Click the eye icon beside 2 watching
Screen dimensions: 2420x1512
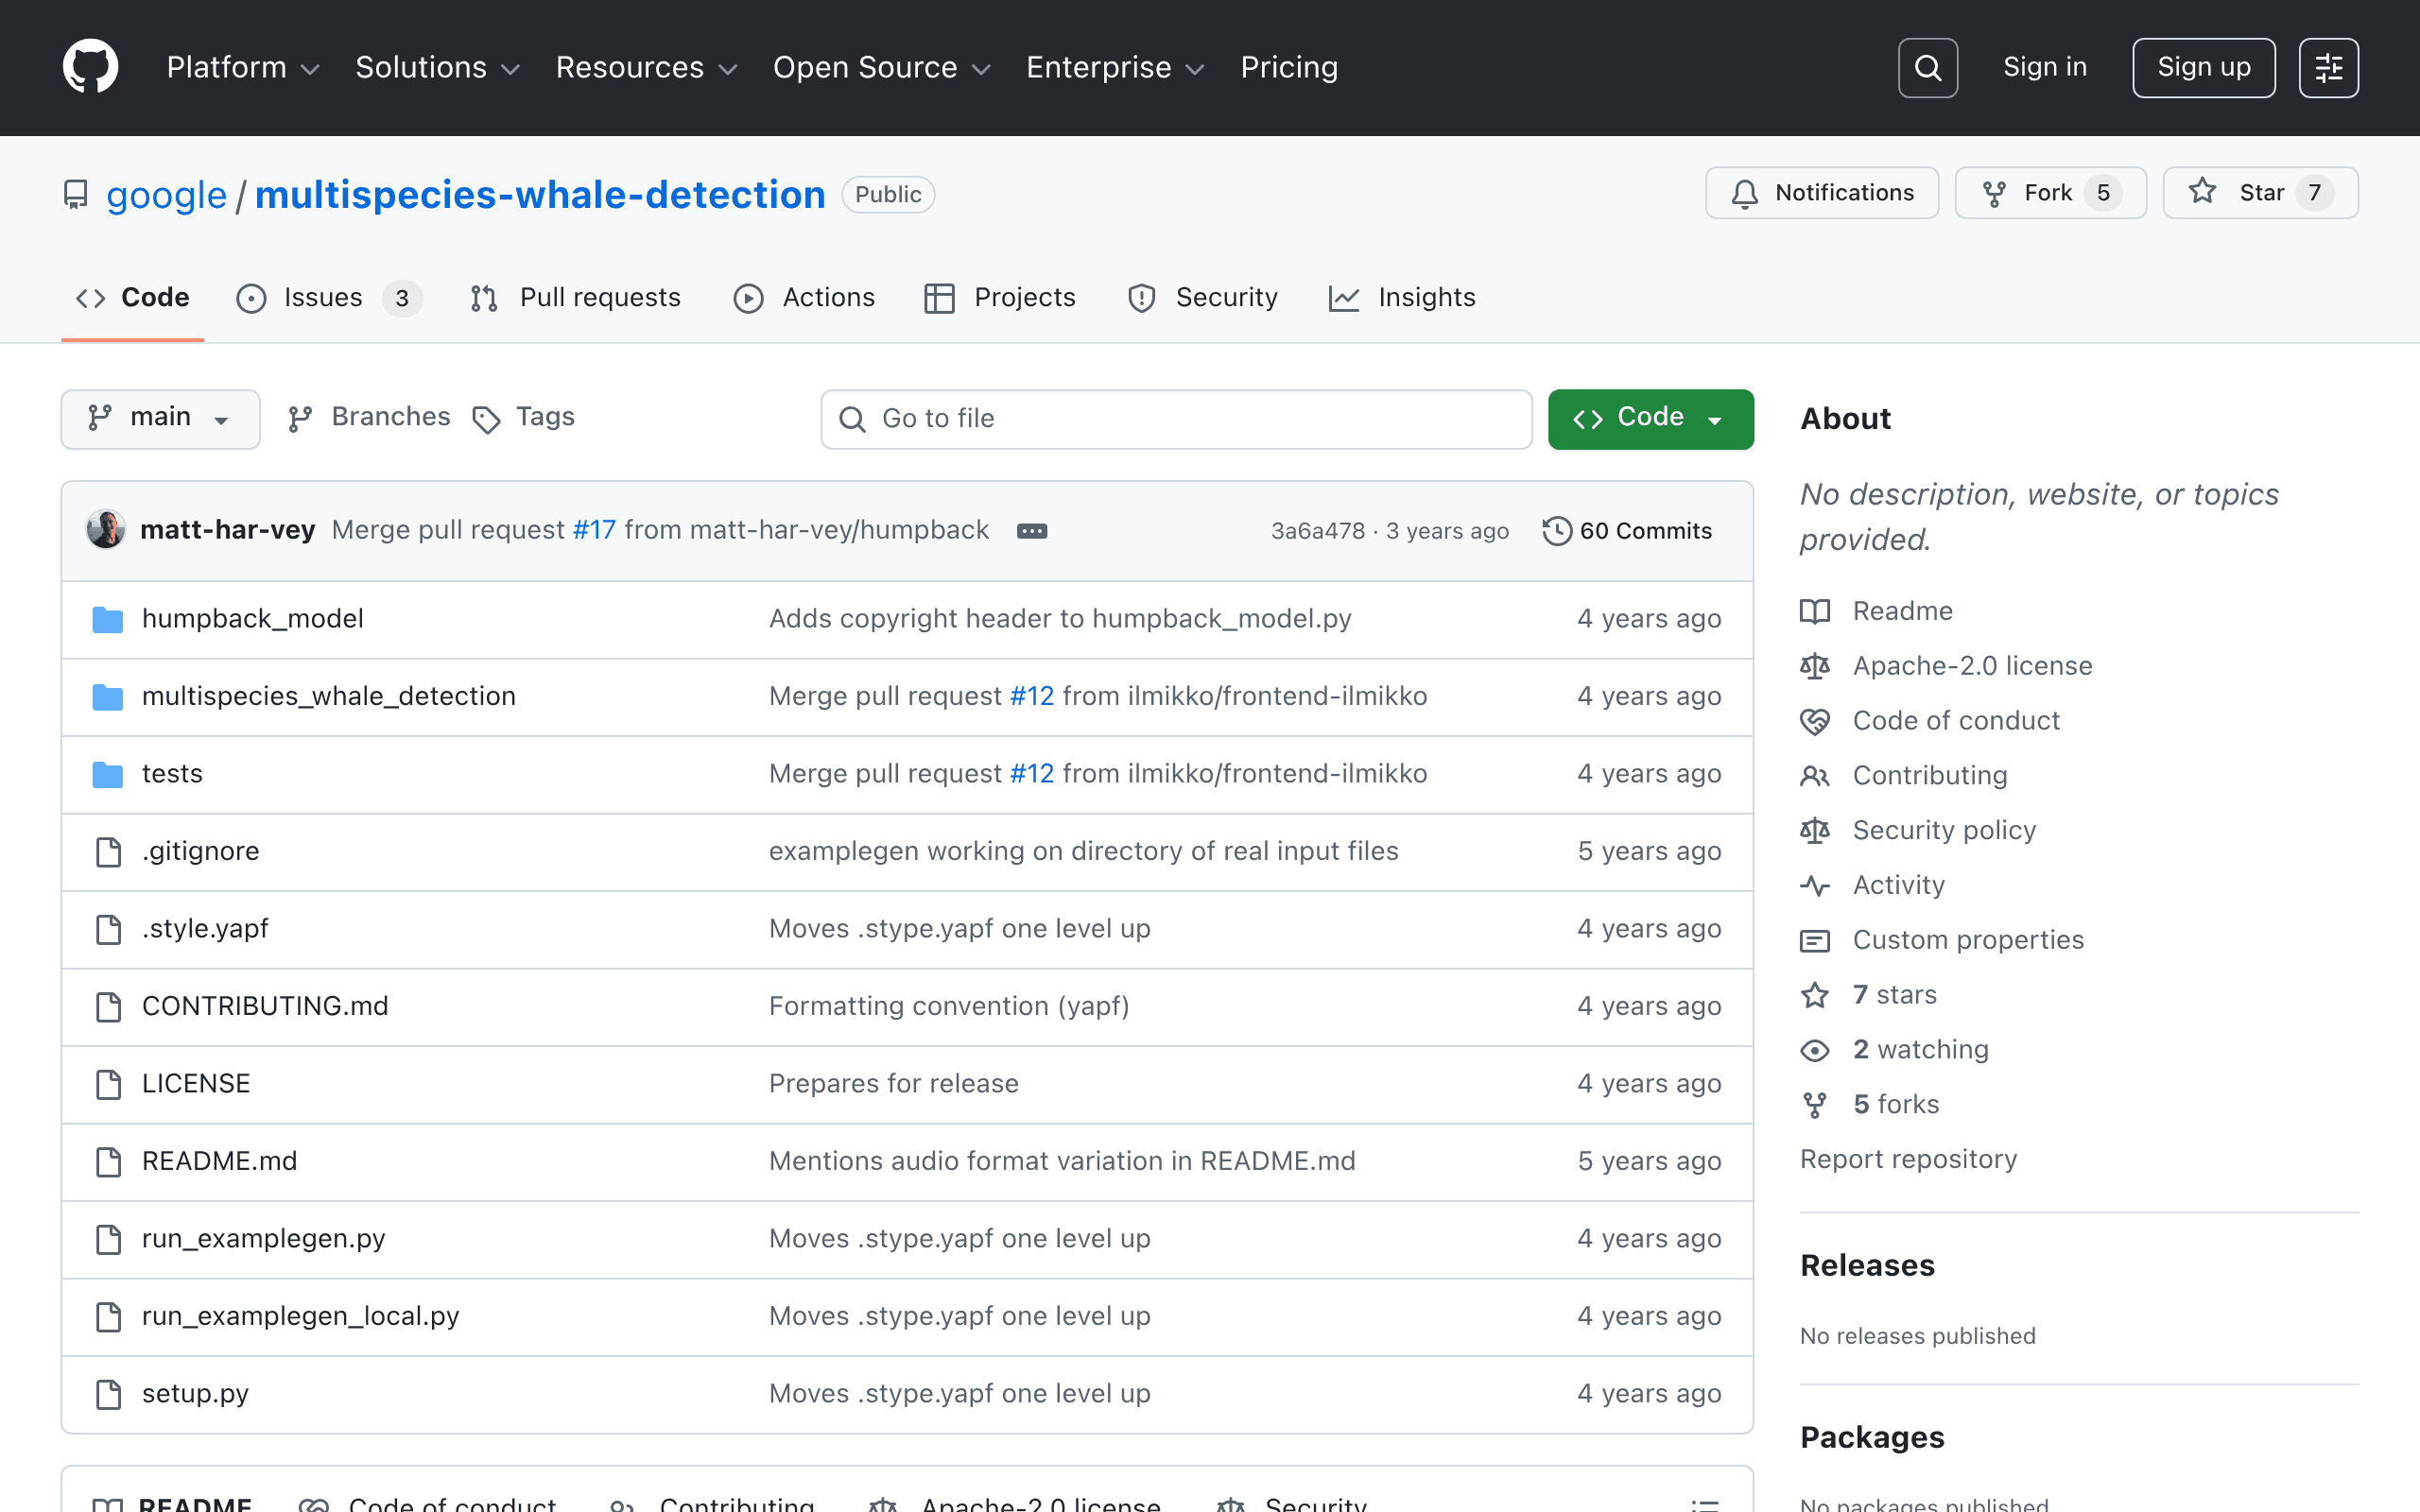pyautogui.click(x=1815, y=1050)
